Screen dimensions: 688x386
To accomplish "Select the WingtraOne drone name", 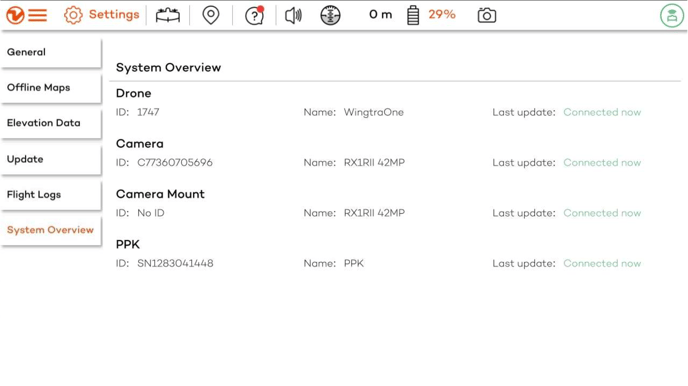I will pos(373,112).
